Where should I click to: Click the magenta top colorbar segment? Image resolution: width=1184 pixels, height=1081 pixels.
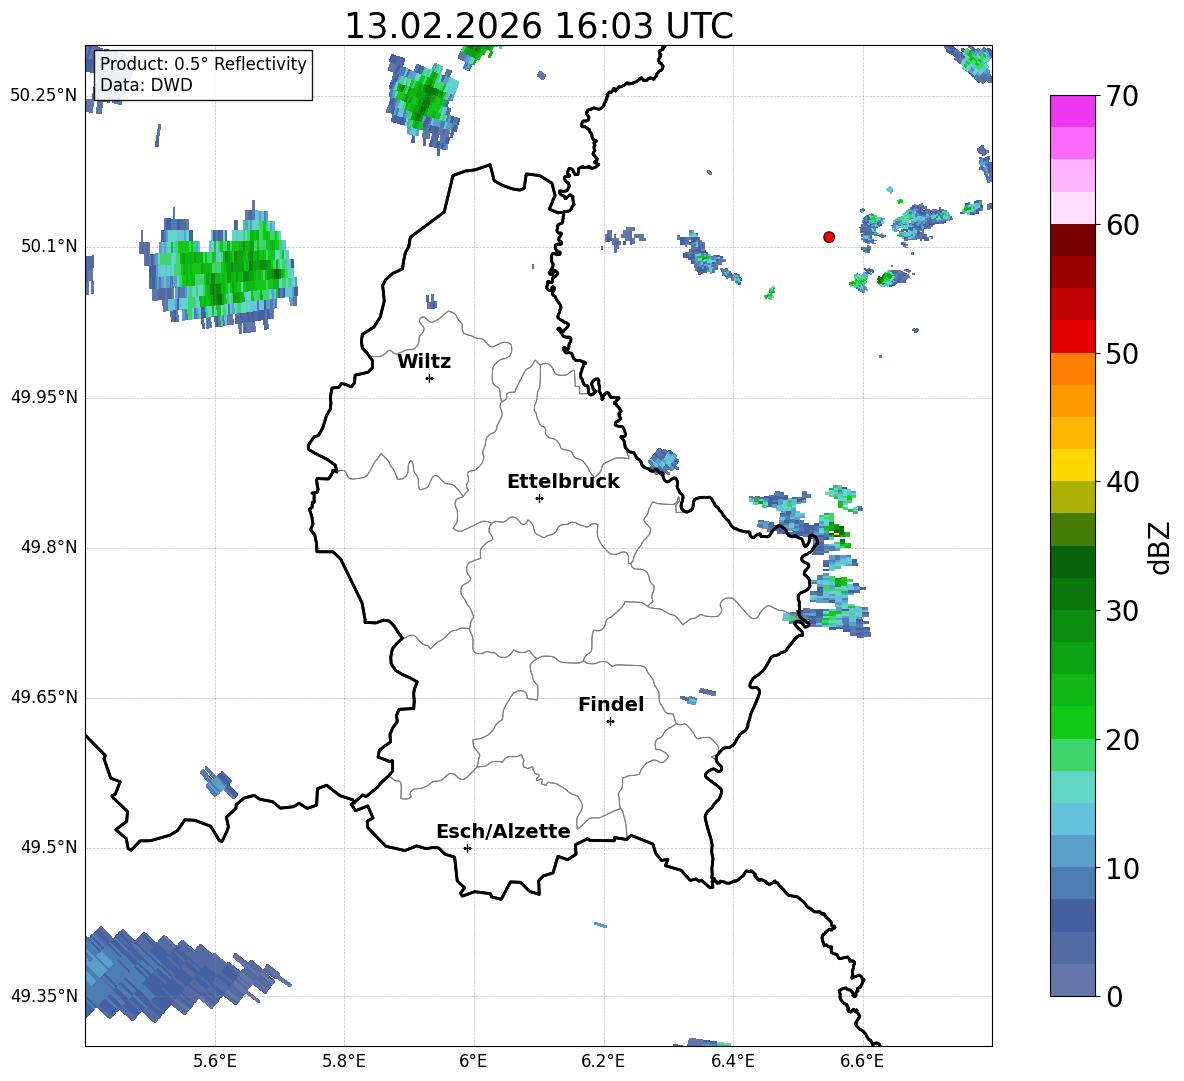click(x=1072, y=111)
